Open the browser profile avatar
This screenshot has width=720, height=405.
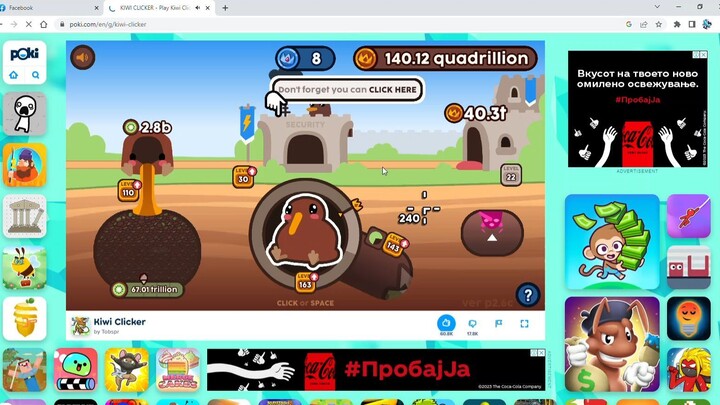pyautogui.click(x=707, y=24)
